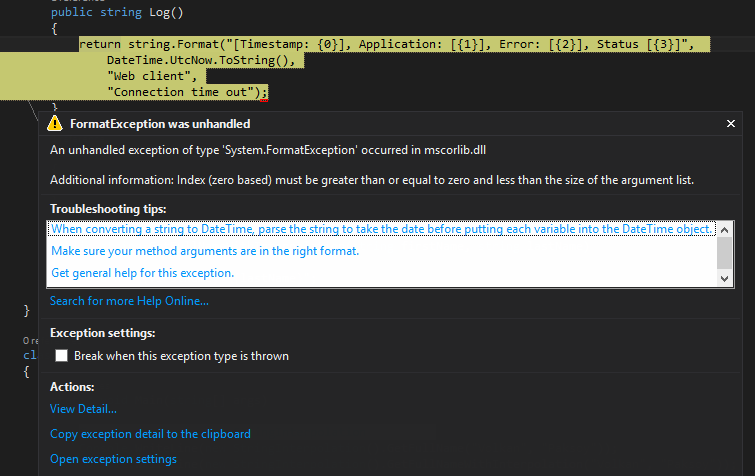This screenshot has height=476, width=755.
Task: Click the 'Exception settings:' heading
Action: click(103, 333)
